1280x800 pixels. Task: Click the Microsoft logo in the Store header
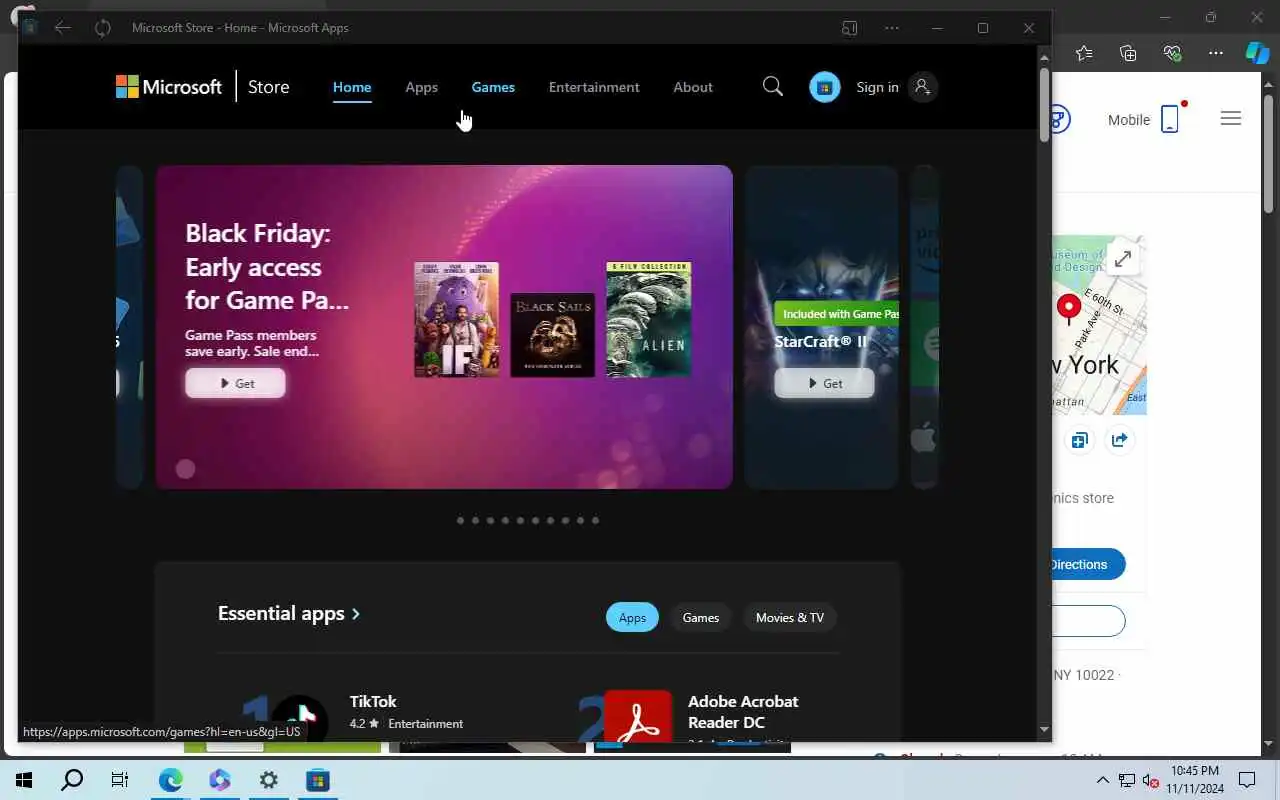coord(169,87)
